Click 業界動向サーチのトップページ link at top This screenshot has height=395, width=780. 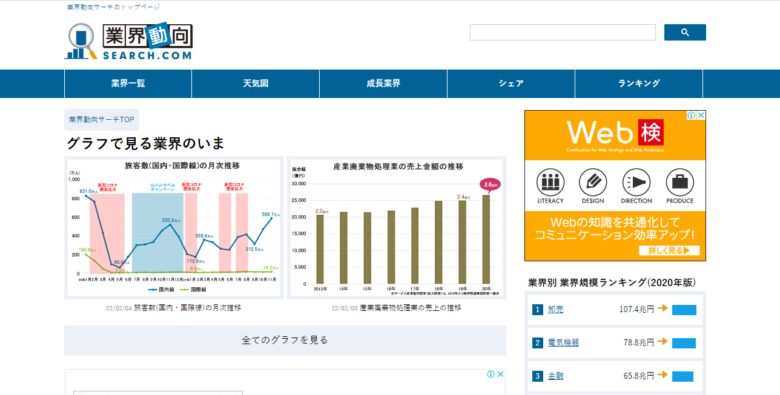coord(114,7)
